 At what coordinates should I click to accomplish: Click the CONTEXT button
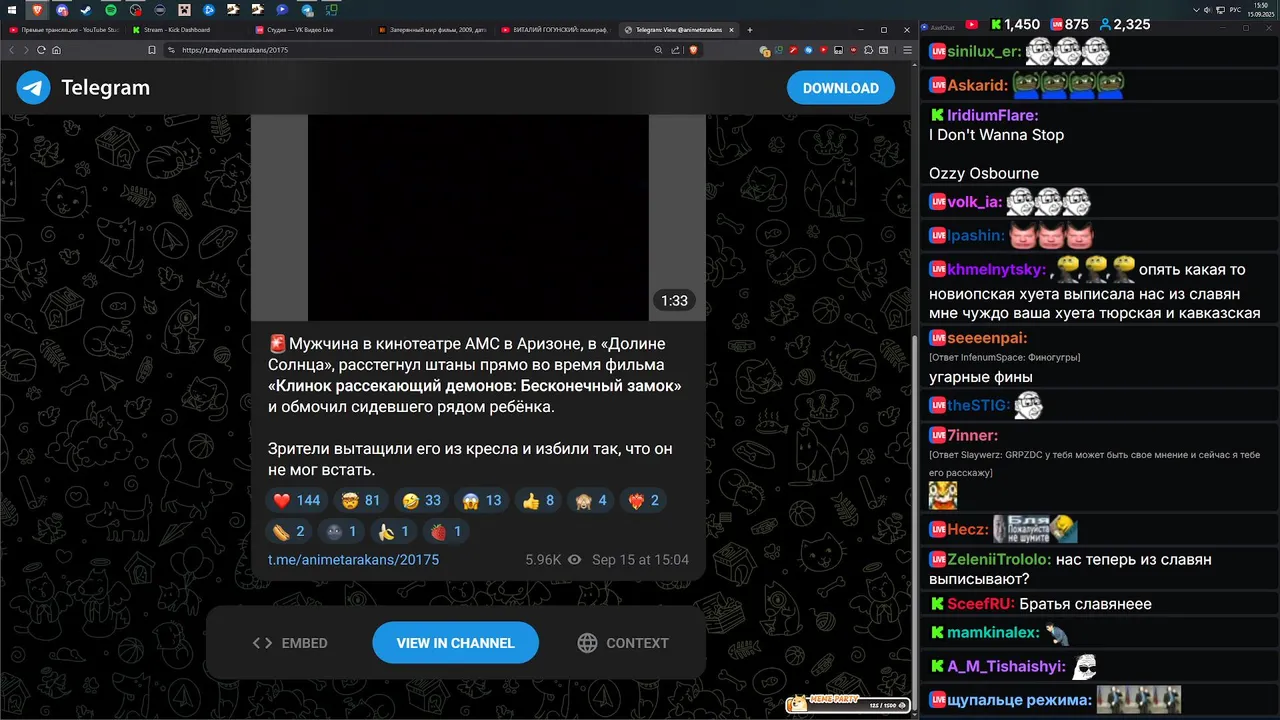pyautogui.click(x=623, y=643)
